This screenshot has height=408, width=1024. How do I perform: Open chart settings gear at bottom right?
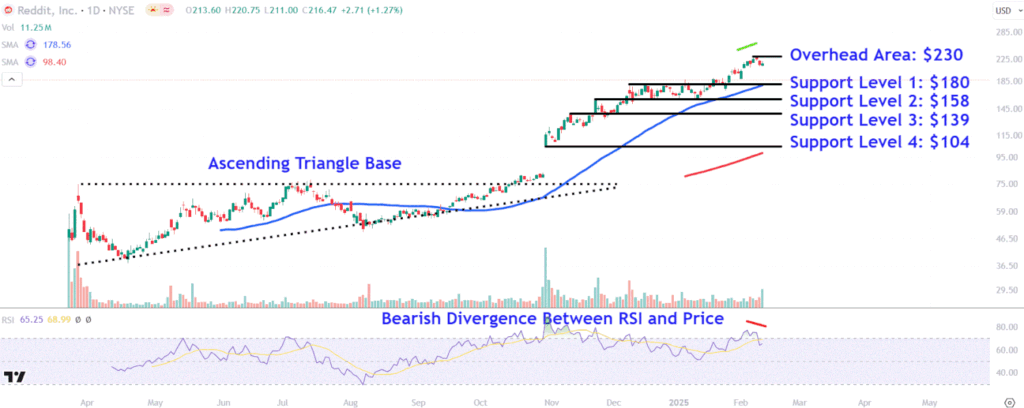1010,396
